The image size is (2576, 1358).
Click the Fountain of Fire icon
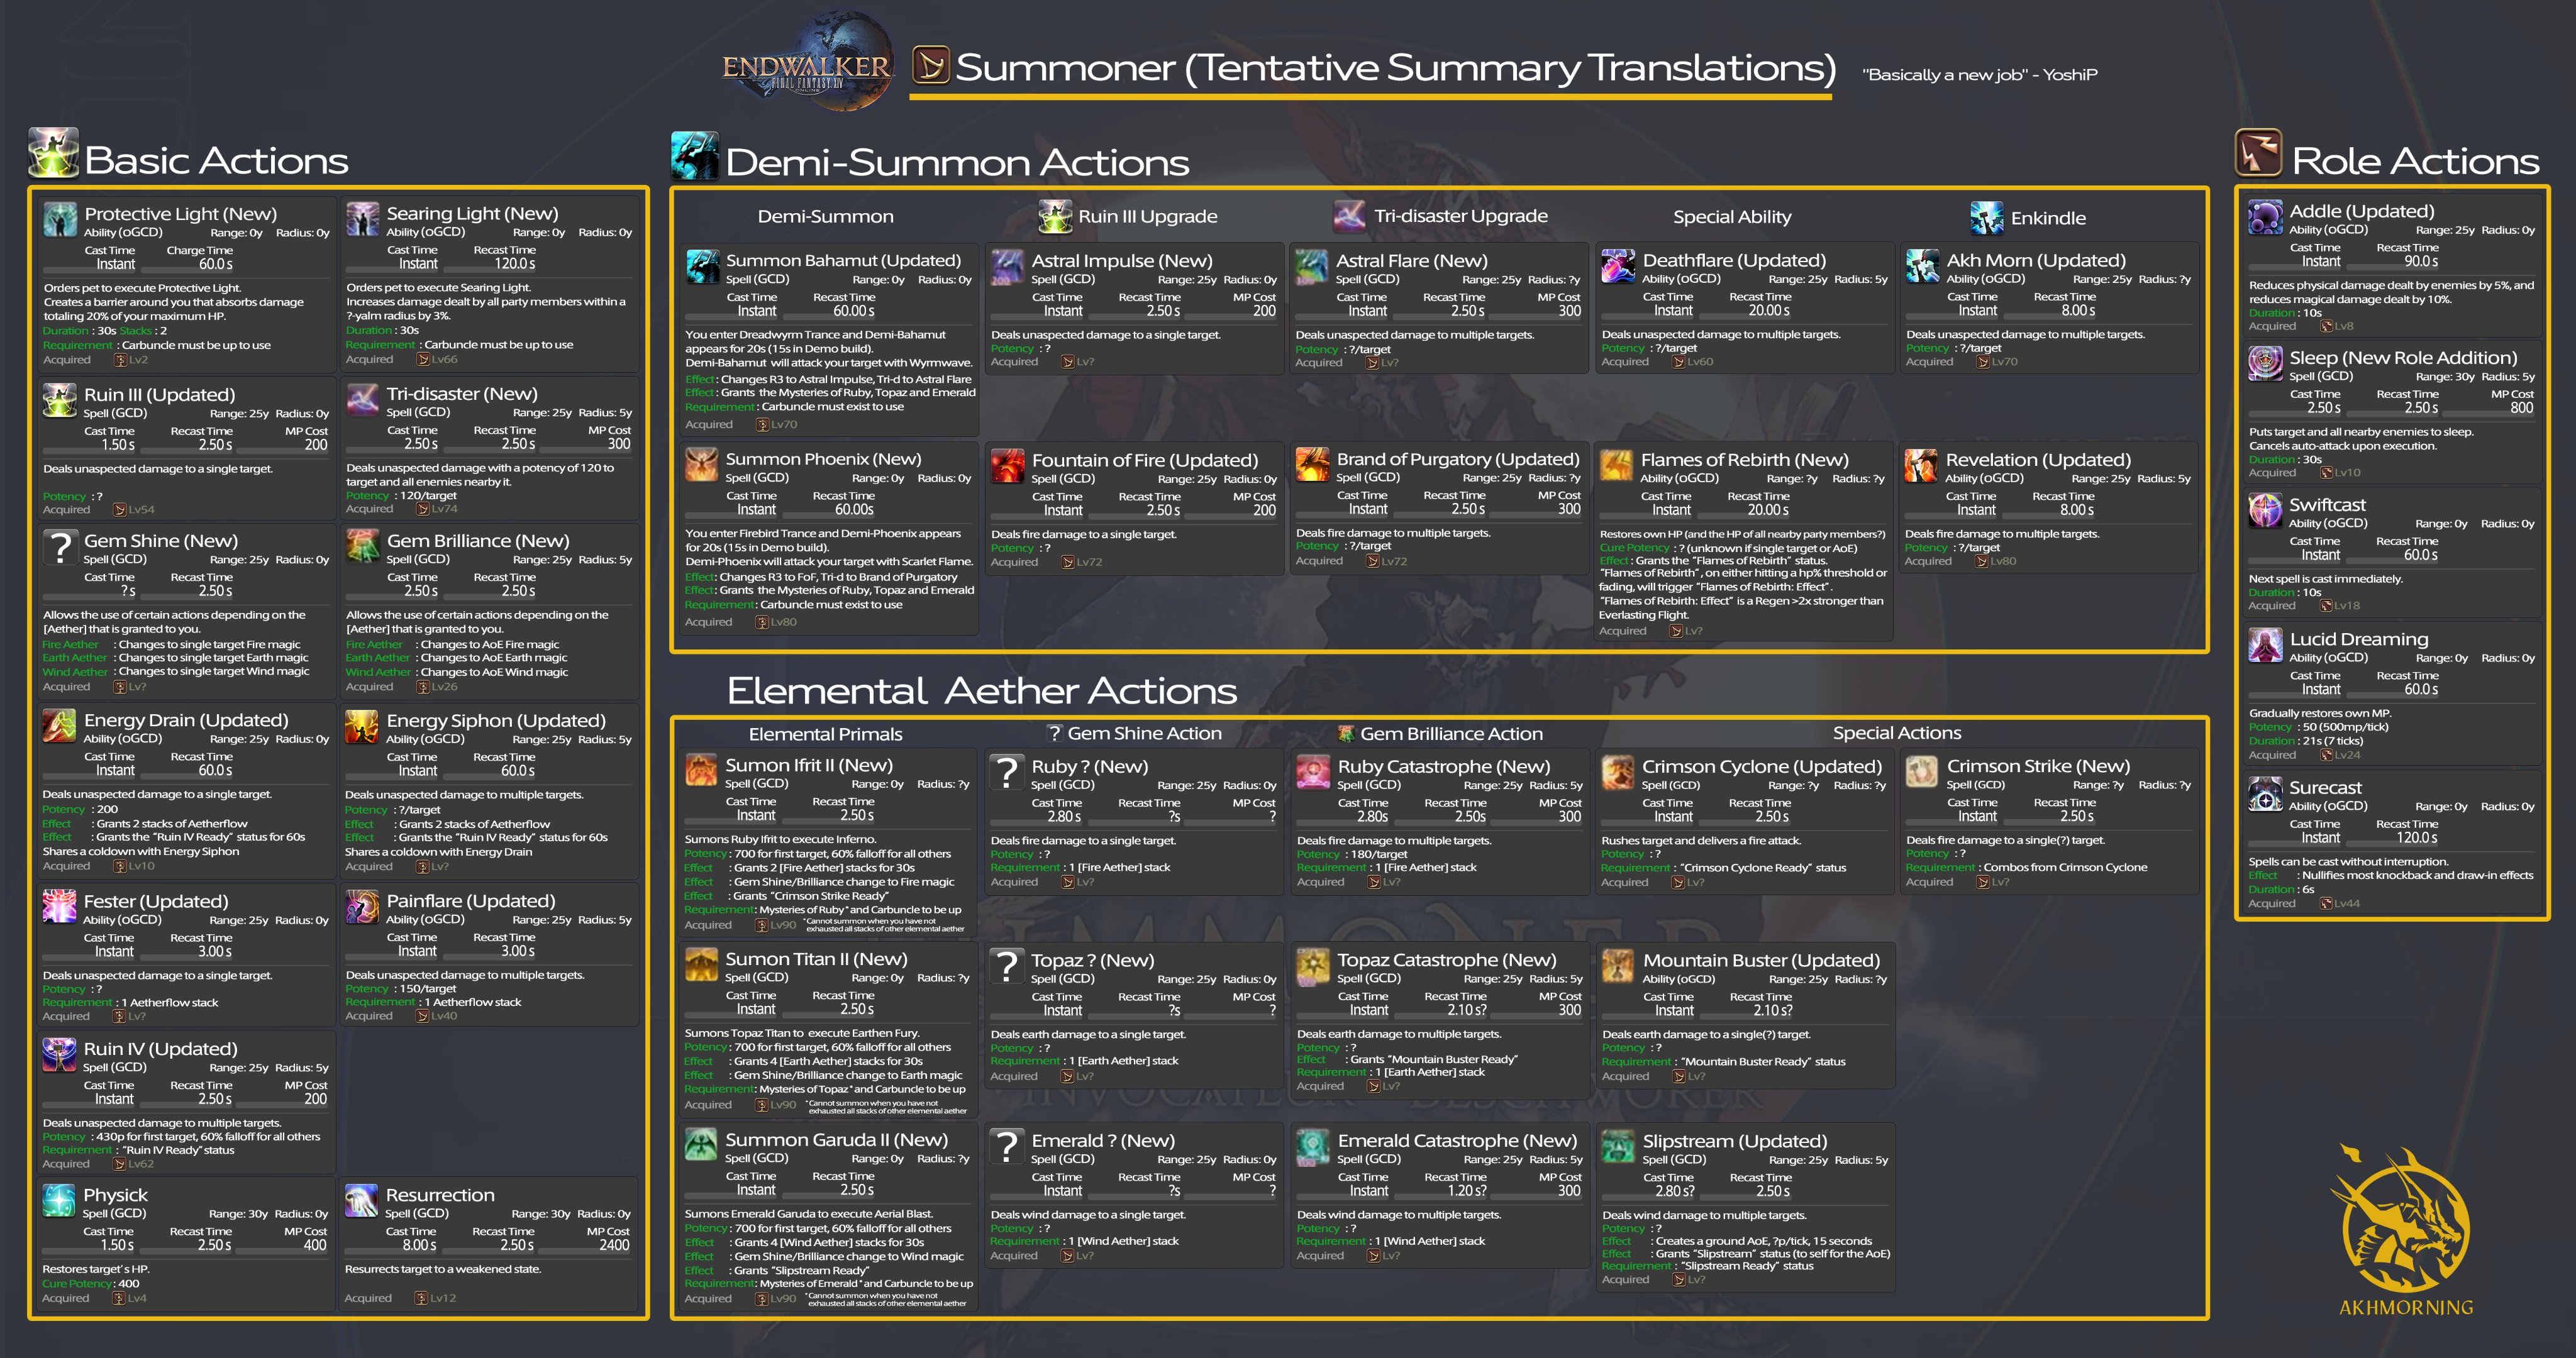[x=1008, y=466]
